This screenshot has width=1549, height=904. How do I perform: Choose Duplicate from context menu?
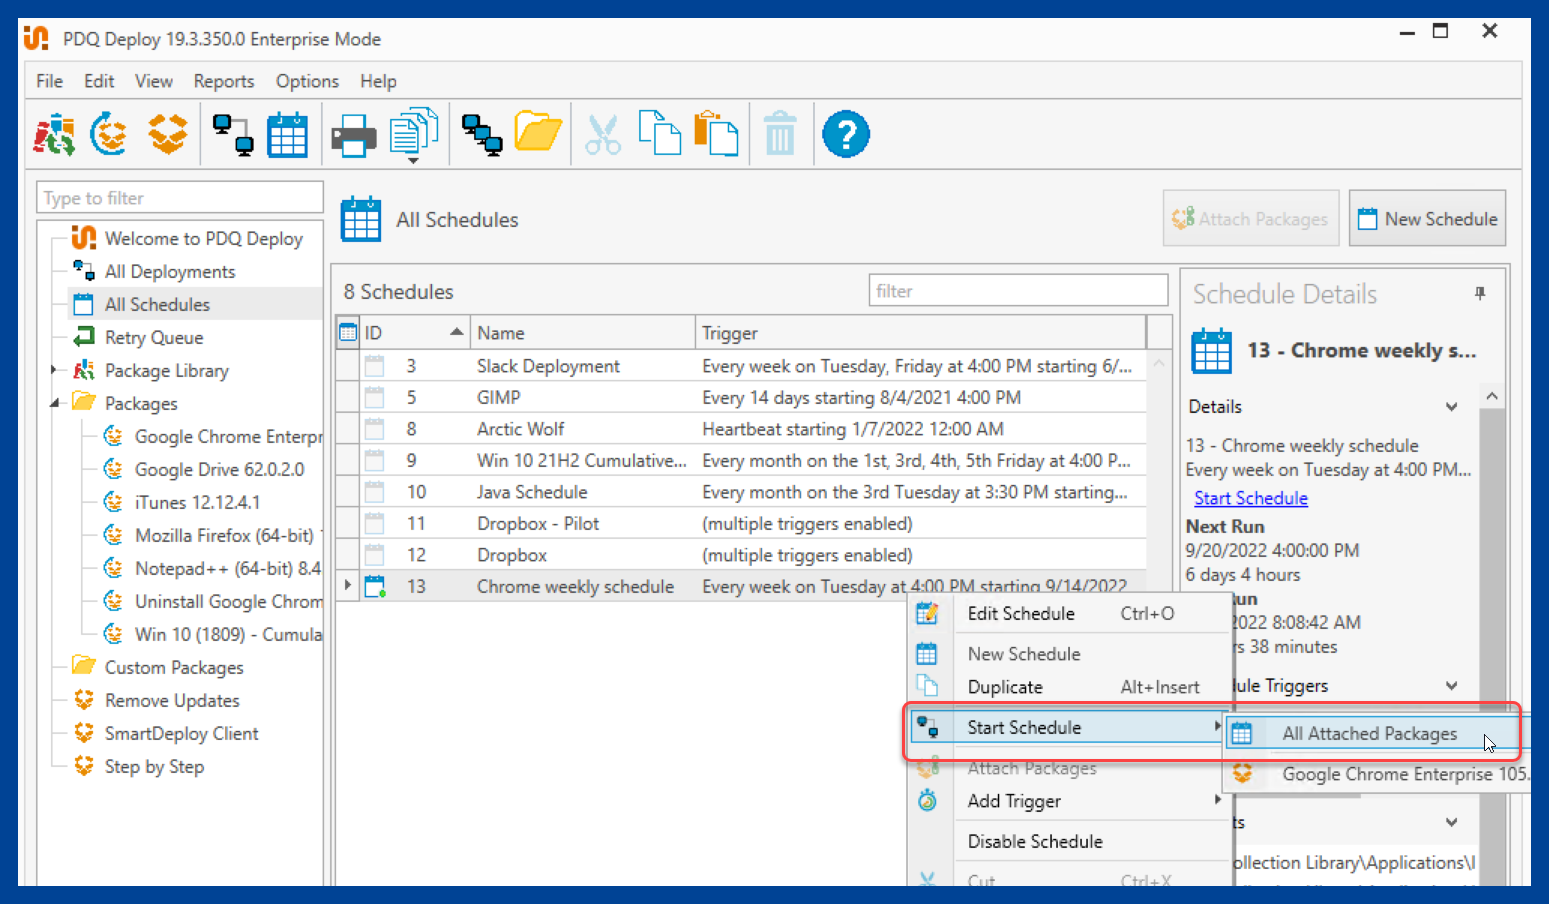point(1069,687)
